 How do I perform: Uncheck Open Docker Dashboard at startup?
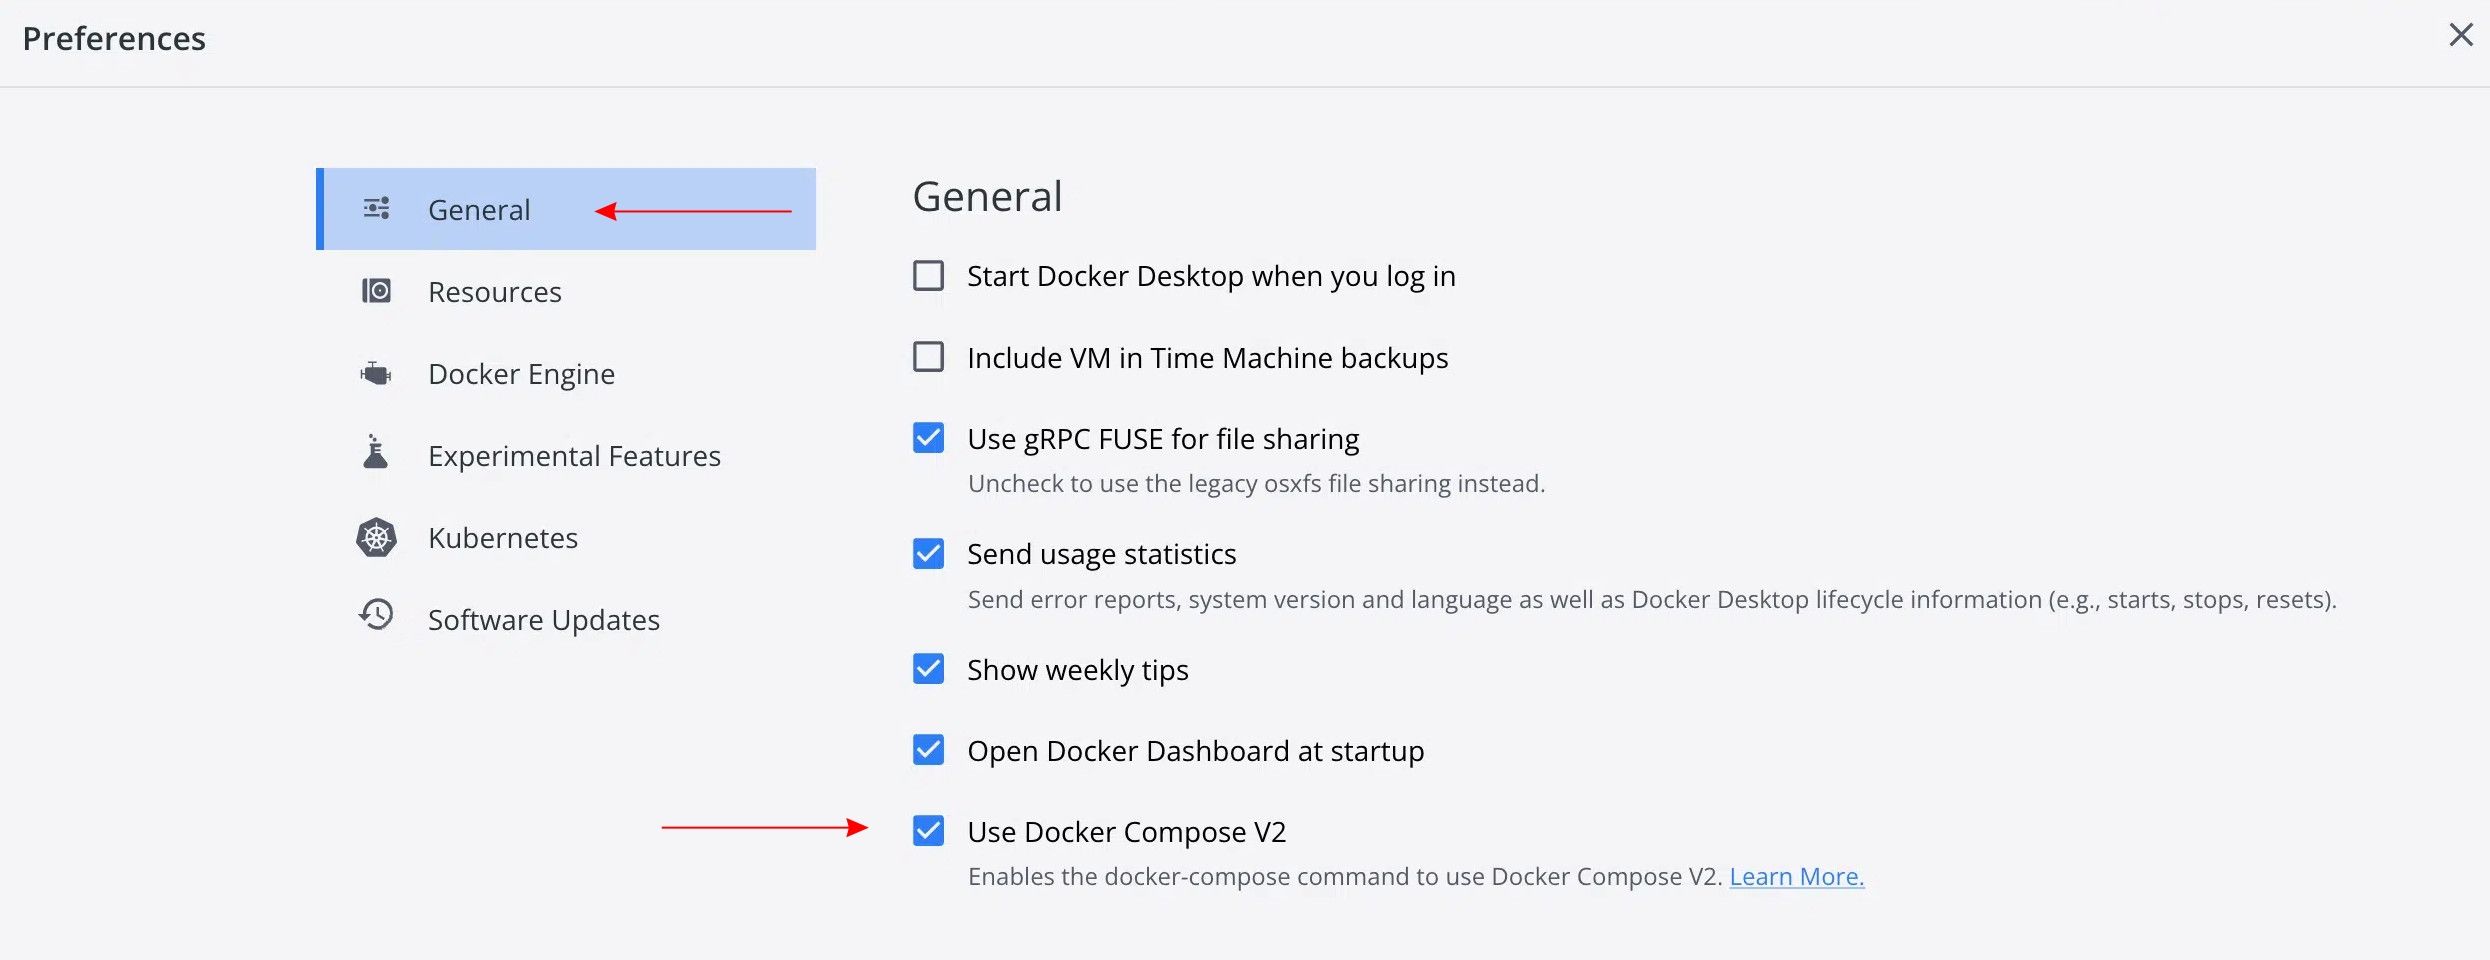(927, 750)
